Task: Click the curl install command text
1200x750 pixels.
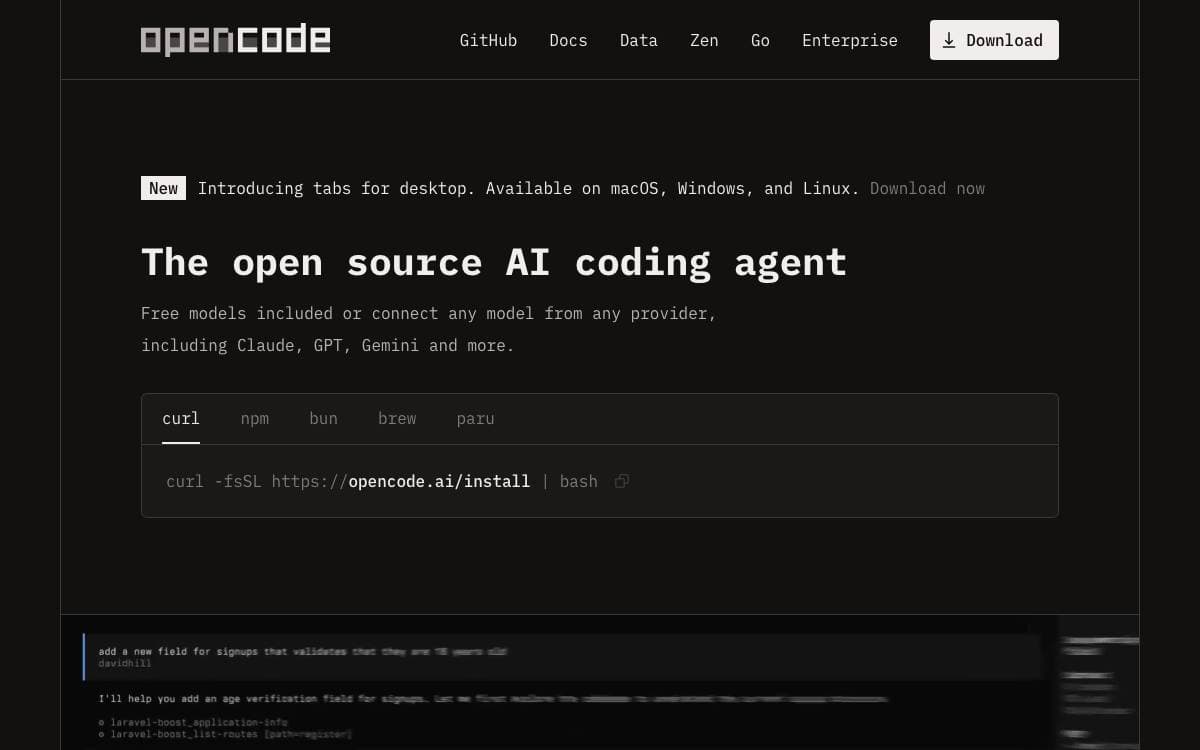Action: (382, 481)
